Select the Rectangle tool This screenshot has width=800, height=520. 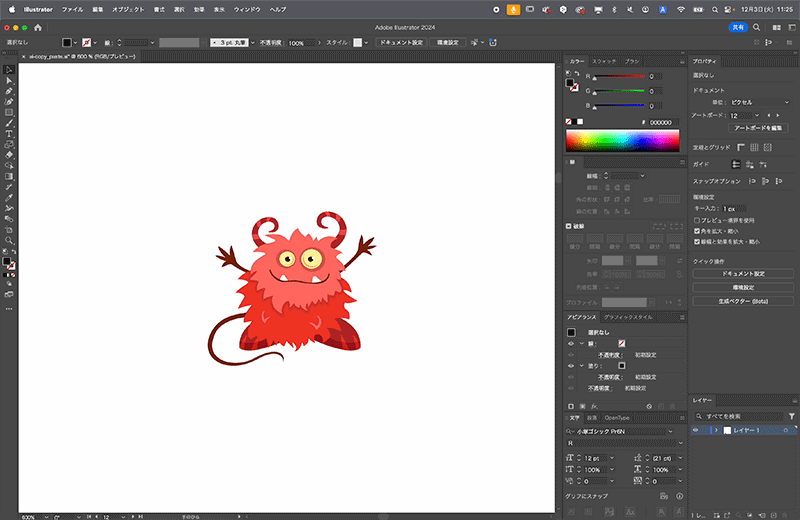coord(9,112)
